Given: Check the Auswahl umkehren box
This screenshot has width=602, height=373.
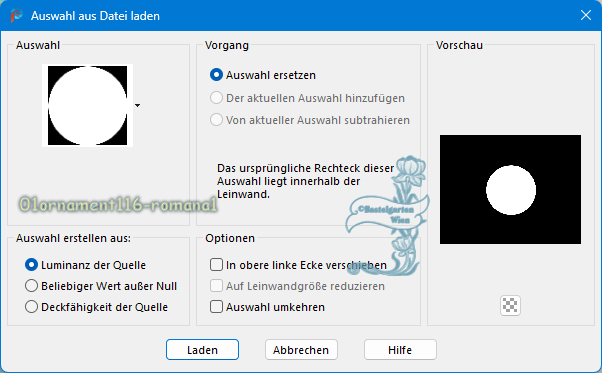Looking at the screenshot, I should point(217,307).
